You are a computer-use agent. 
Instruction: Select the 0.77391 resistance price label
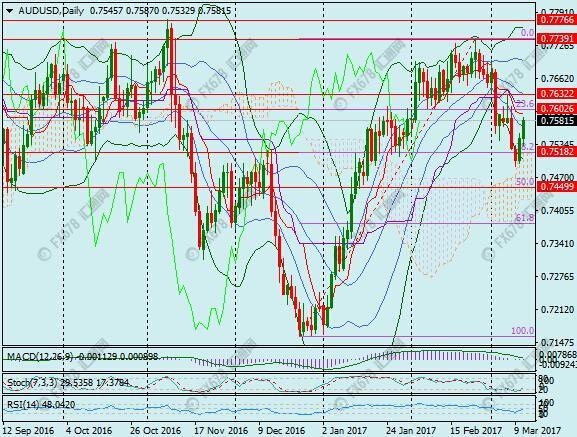pos(557,39)
